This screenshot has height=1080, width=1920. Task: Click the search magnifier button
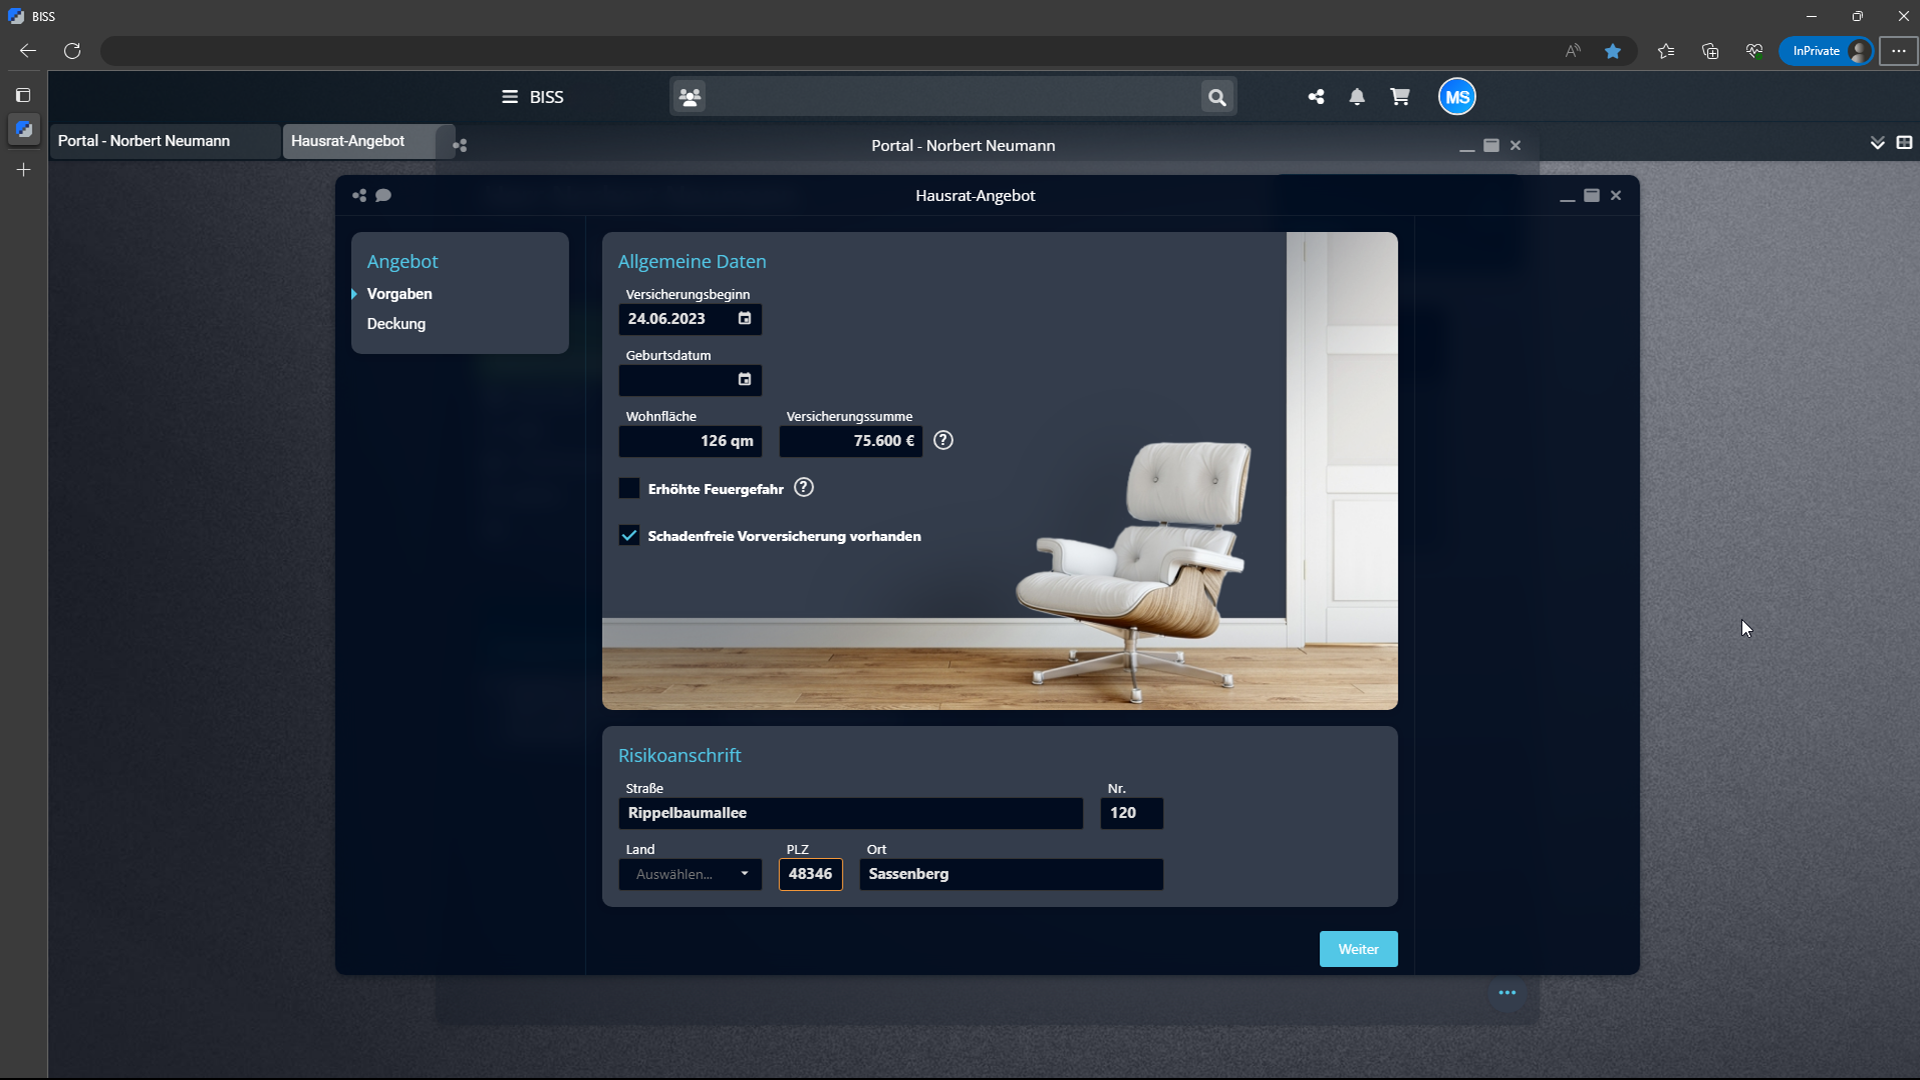1217,97
